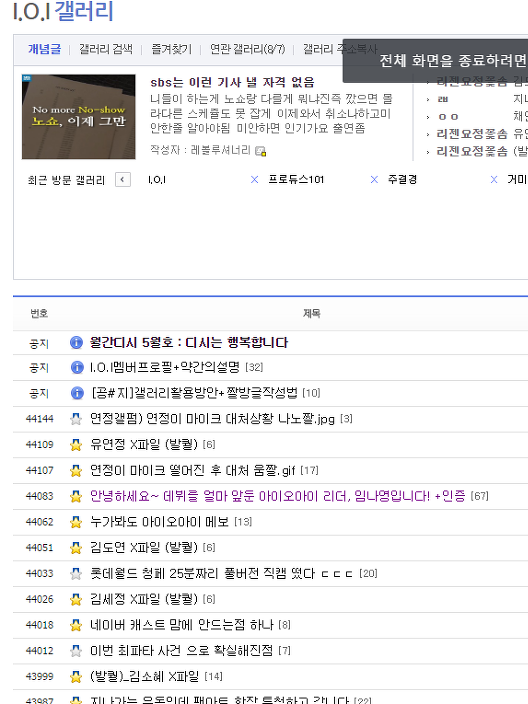Click star icon of post 44083
Viewport: 528px width, 704px height.
coord(76,497)
